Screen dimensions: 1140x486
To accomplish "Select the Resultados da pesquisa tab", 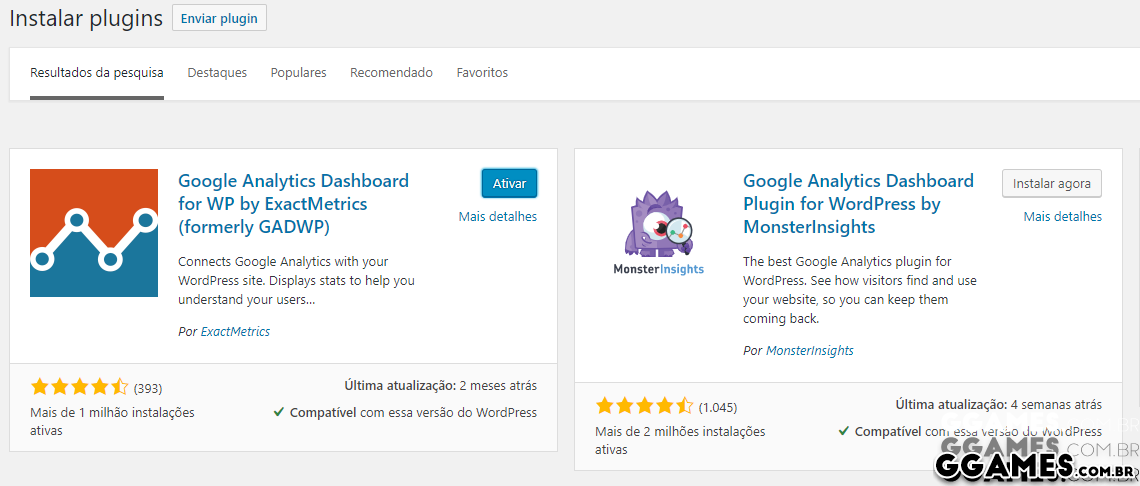I will (x=97, y=73).
